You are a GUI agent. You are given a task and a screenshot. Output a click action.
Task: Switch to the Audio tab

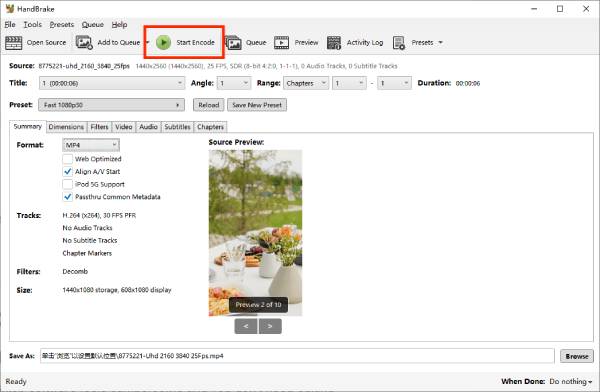point(148,127)
